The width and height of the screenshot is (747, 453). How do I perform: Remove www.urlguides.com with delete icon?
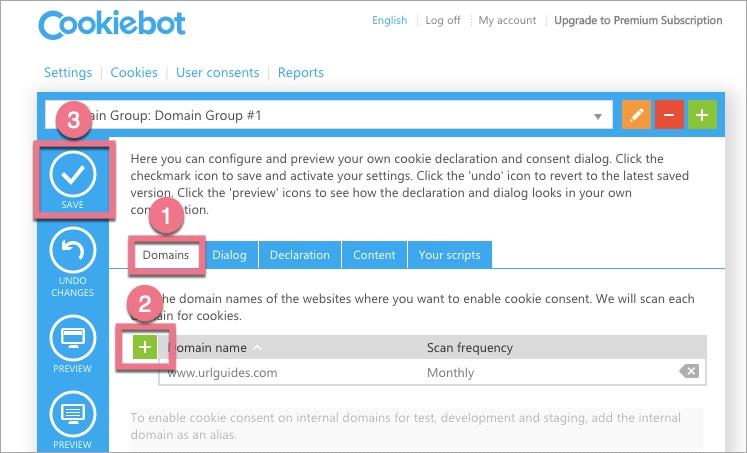[688, 371]
